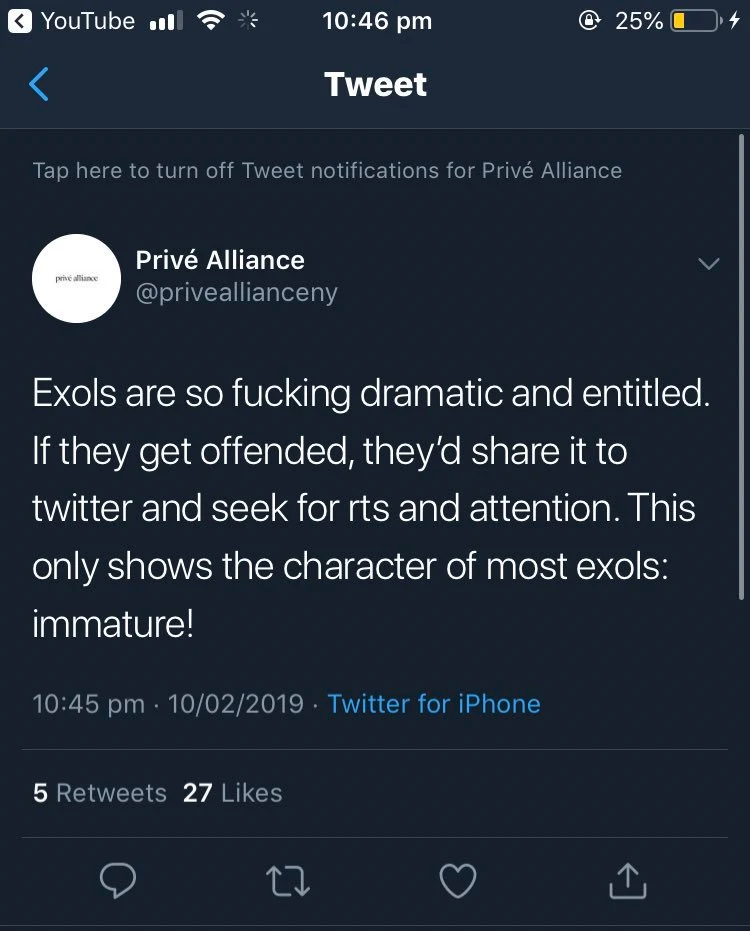Tap the Wi-Fi icon in status bar

tap(211, 21)
